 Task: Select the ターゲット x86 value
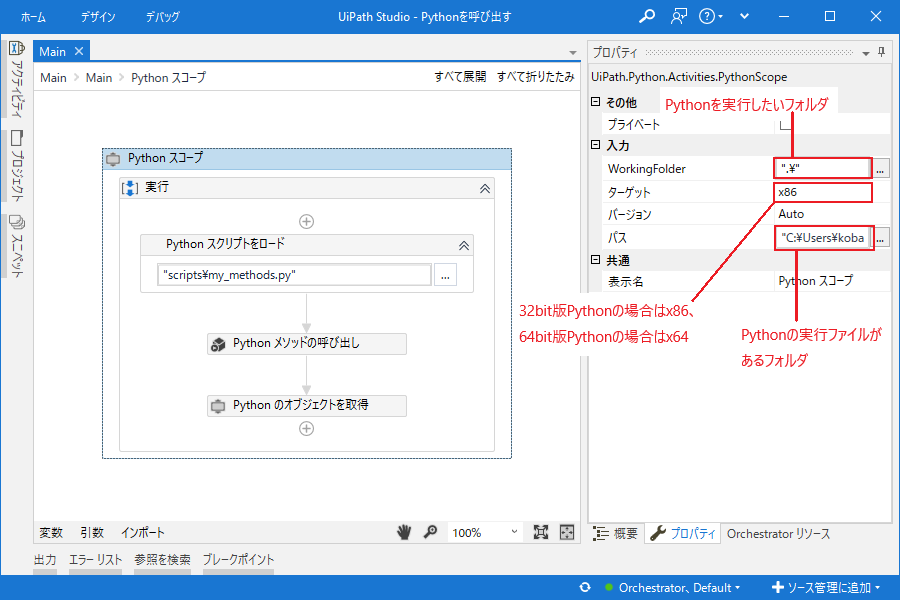(823, 192)
